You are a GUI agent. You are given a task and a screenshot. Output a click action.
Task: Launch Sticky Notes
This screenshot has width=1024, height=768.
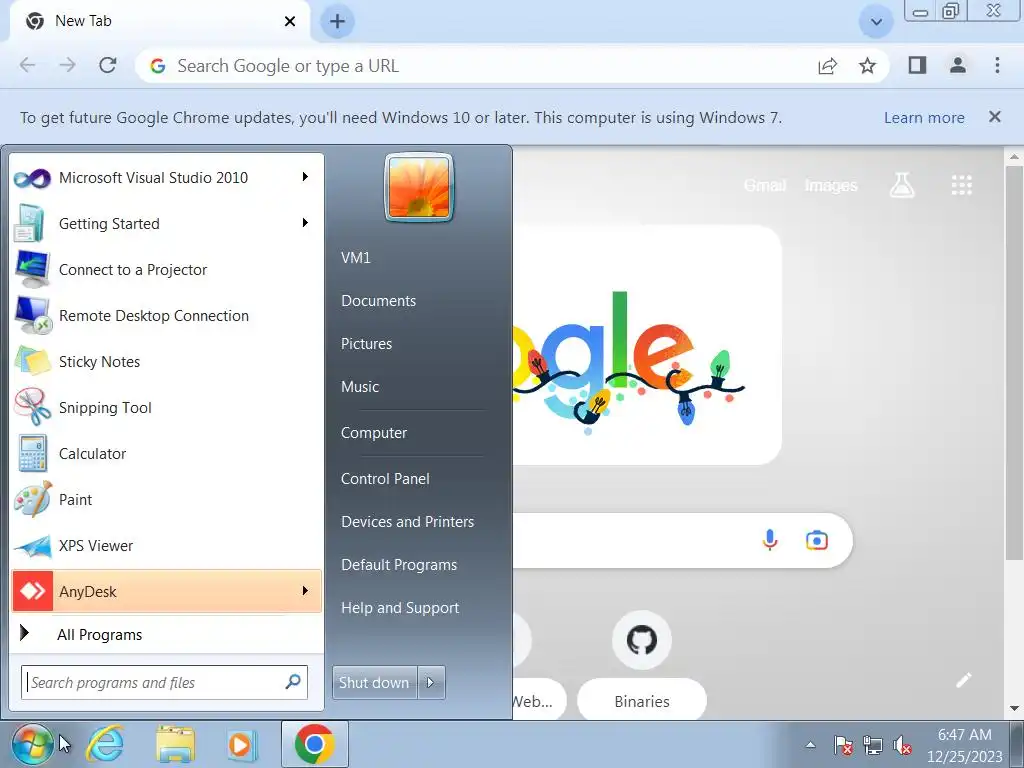pyautogui.click(x=167, y=362)
